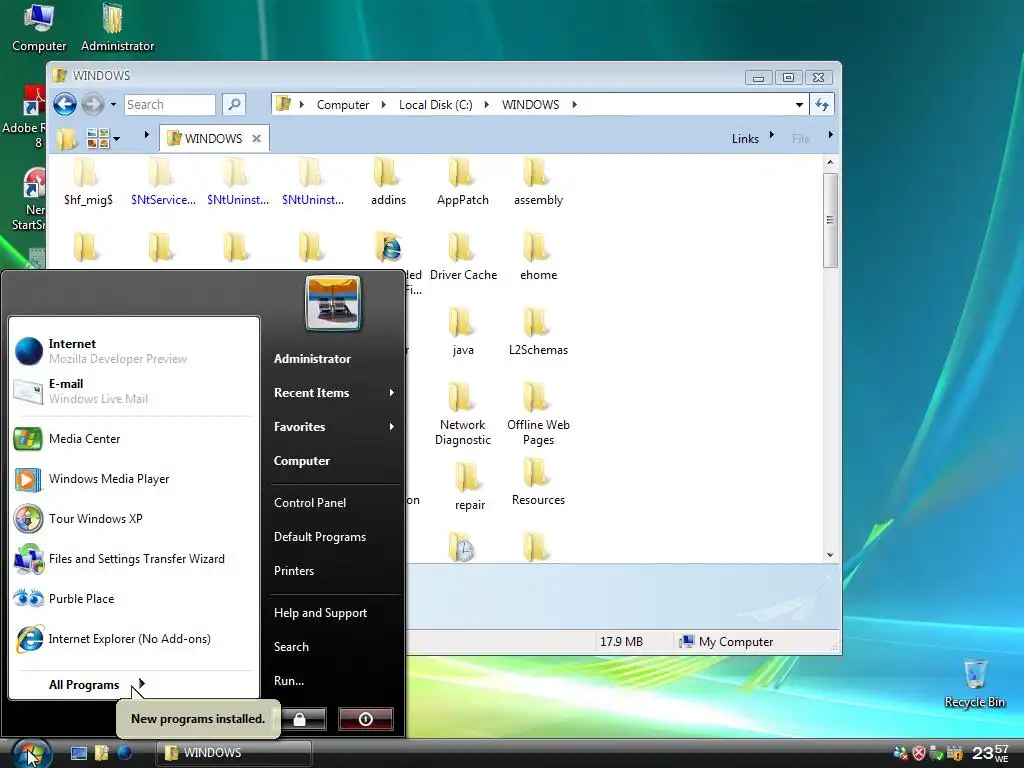Viewport: 1024px width, 768px height.
Task: Expand the arrow after Computer in the breadcrumb
Action: (x=383, y=104)
